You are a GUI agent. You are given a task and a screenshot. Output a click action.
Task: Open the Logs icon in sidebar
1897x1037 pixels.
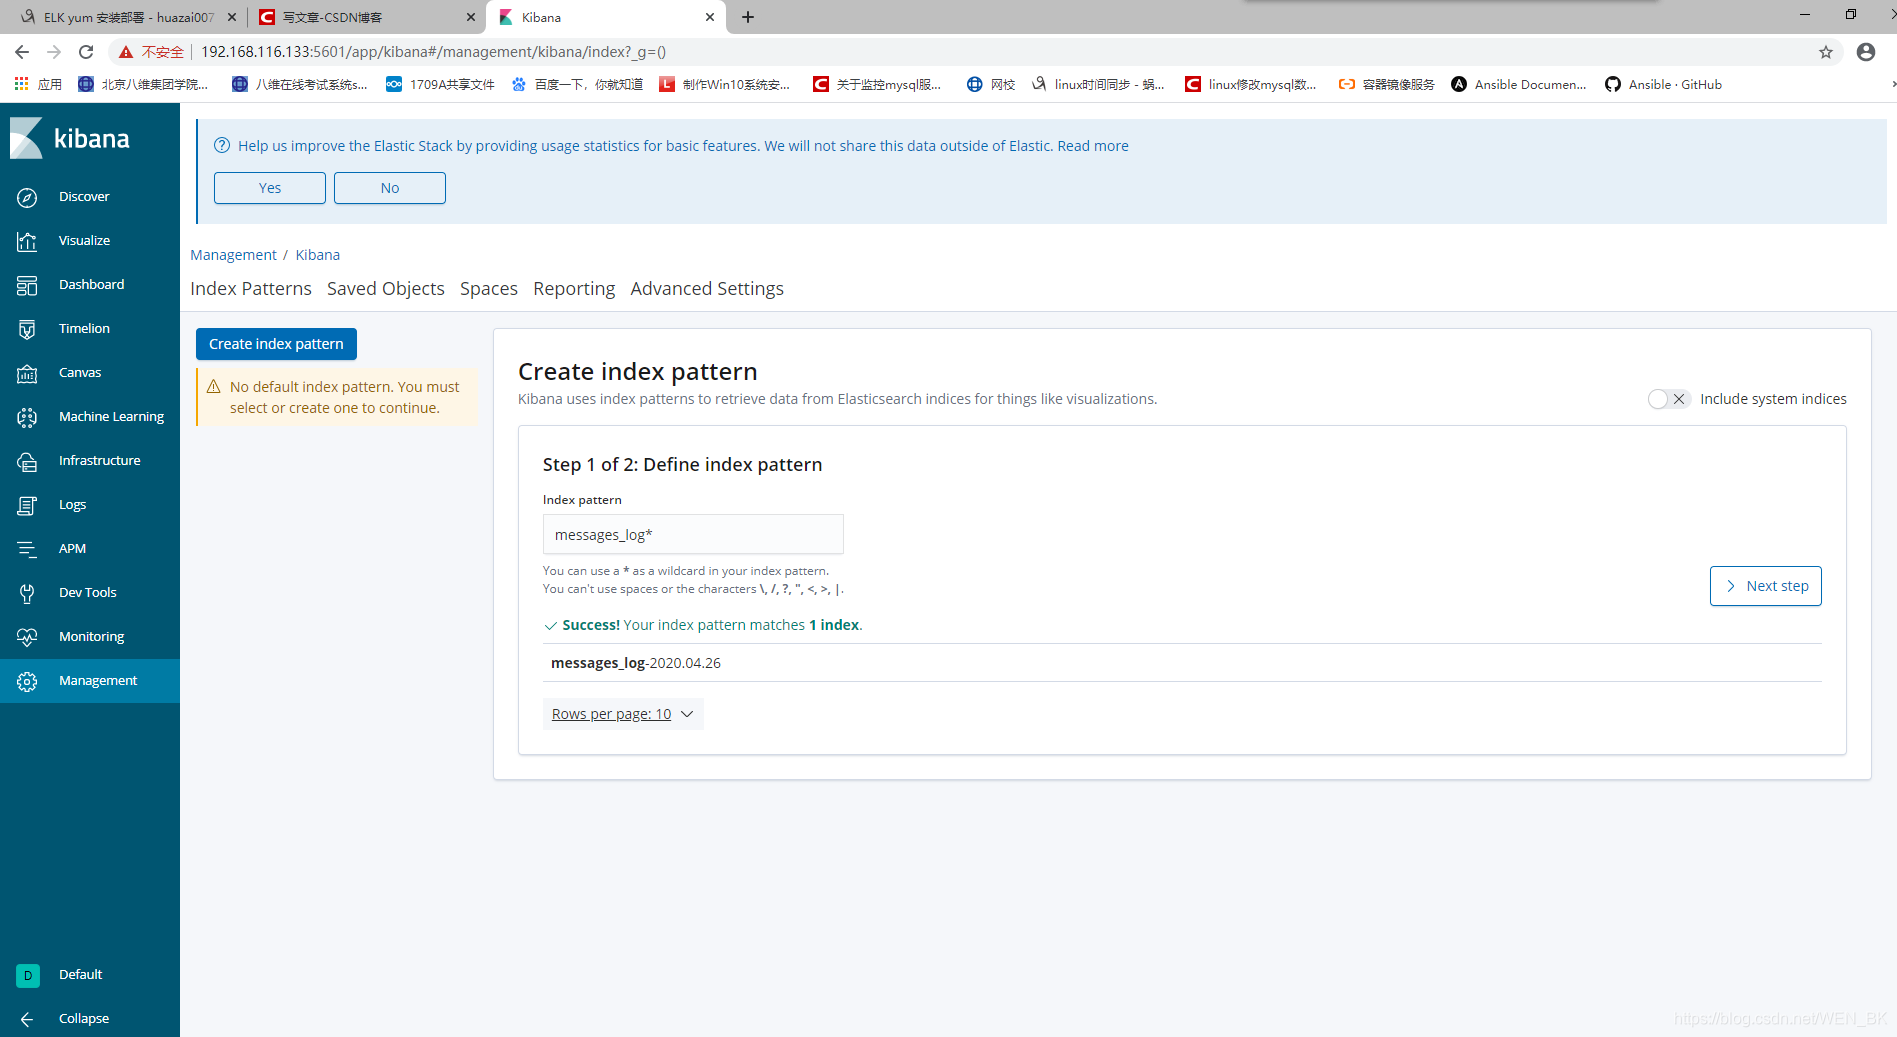tap(27, 505)
